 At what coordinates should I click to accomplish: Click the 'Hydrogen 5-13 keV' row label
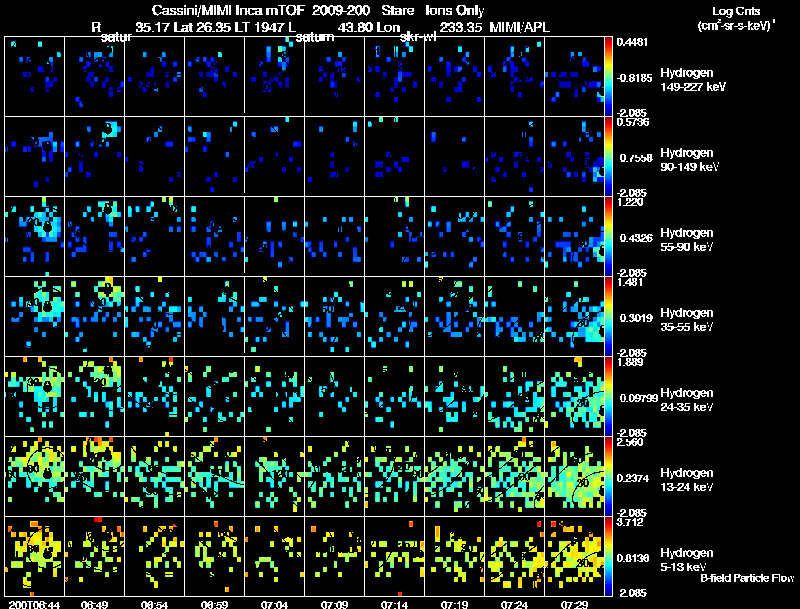tap(687, 560)
